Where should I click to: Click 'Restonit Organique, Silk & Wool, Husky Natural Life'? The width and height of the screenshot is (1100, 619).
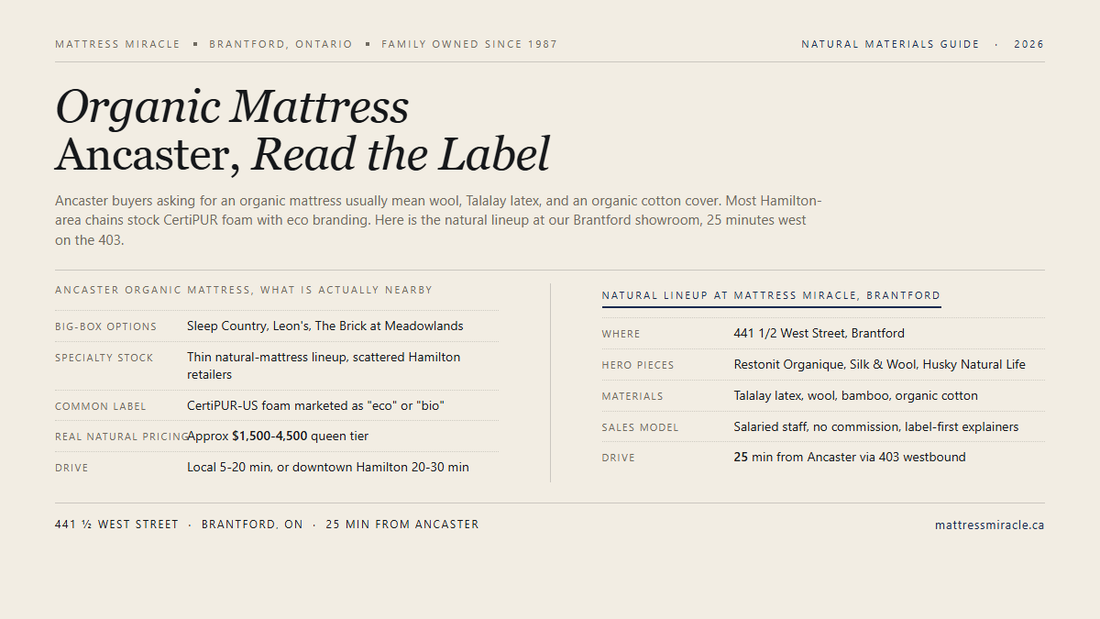879,364
